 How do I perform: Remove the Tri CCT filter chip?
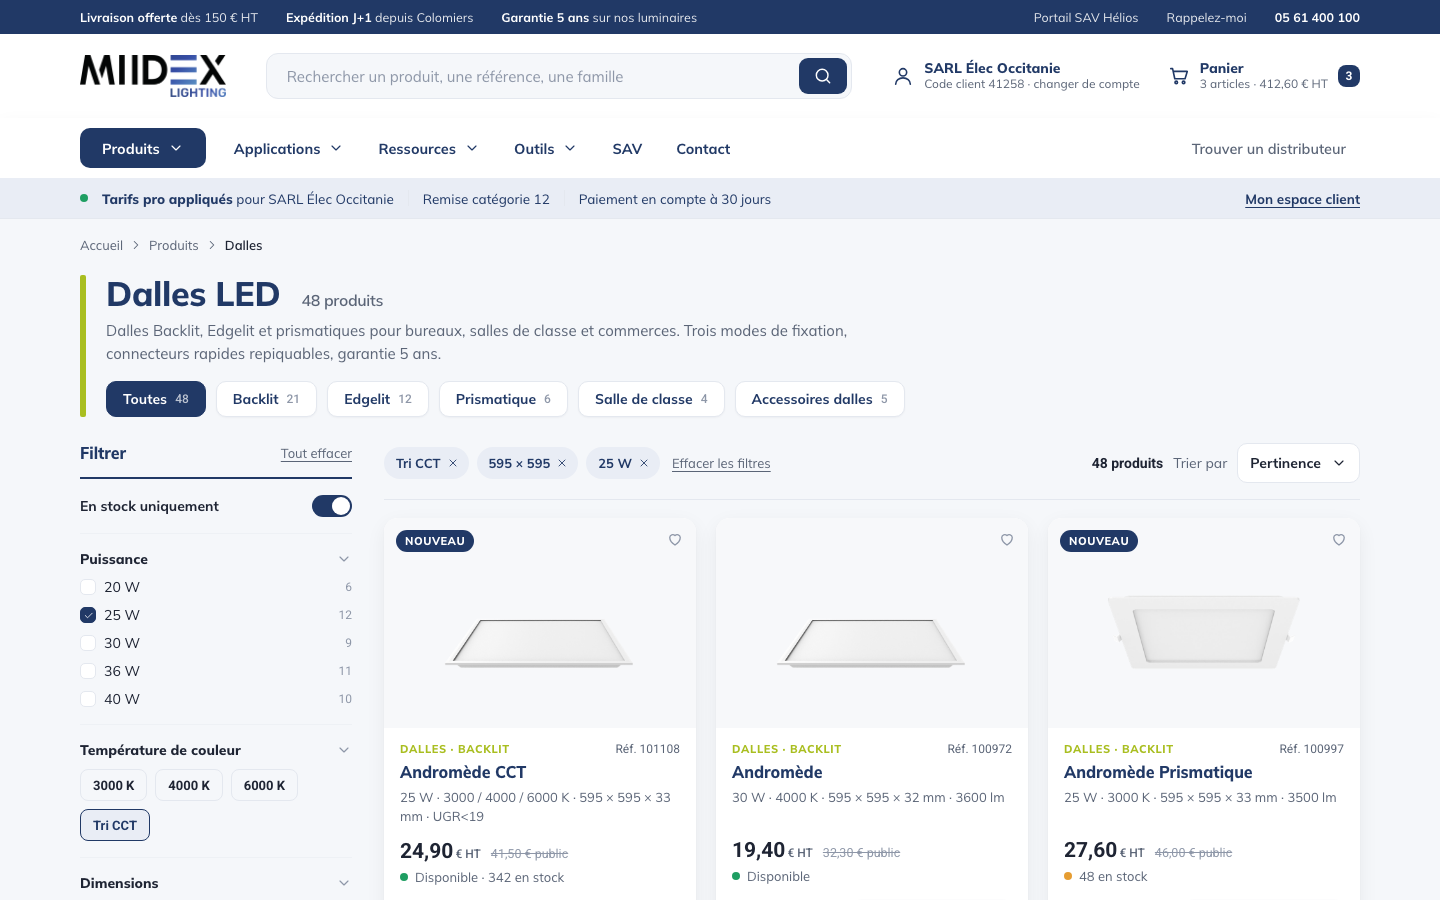click(x=453, y=463)
